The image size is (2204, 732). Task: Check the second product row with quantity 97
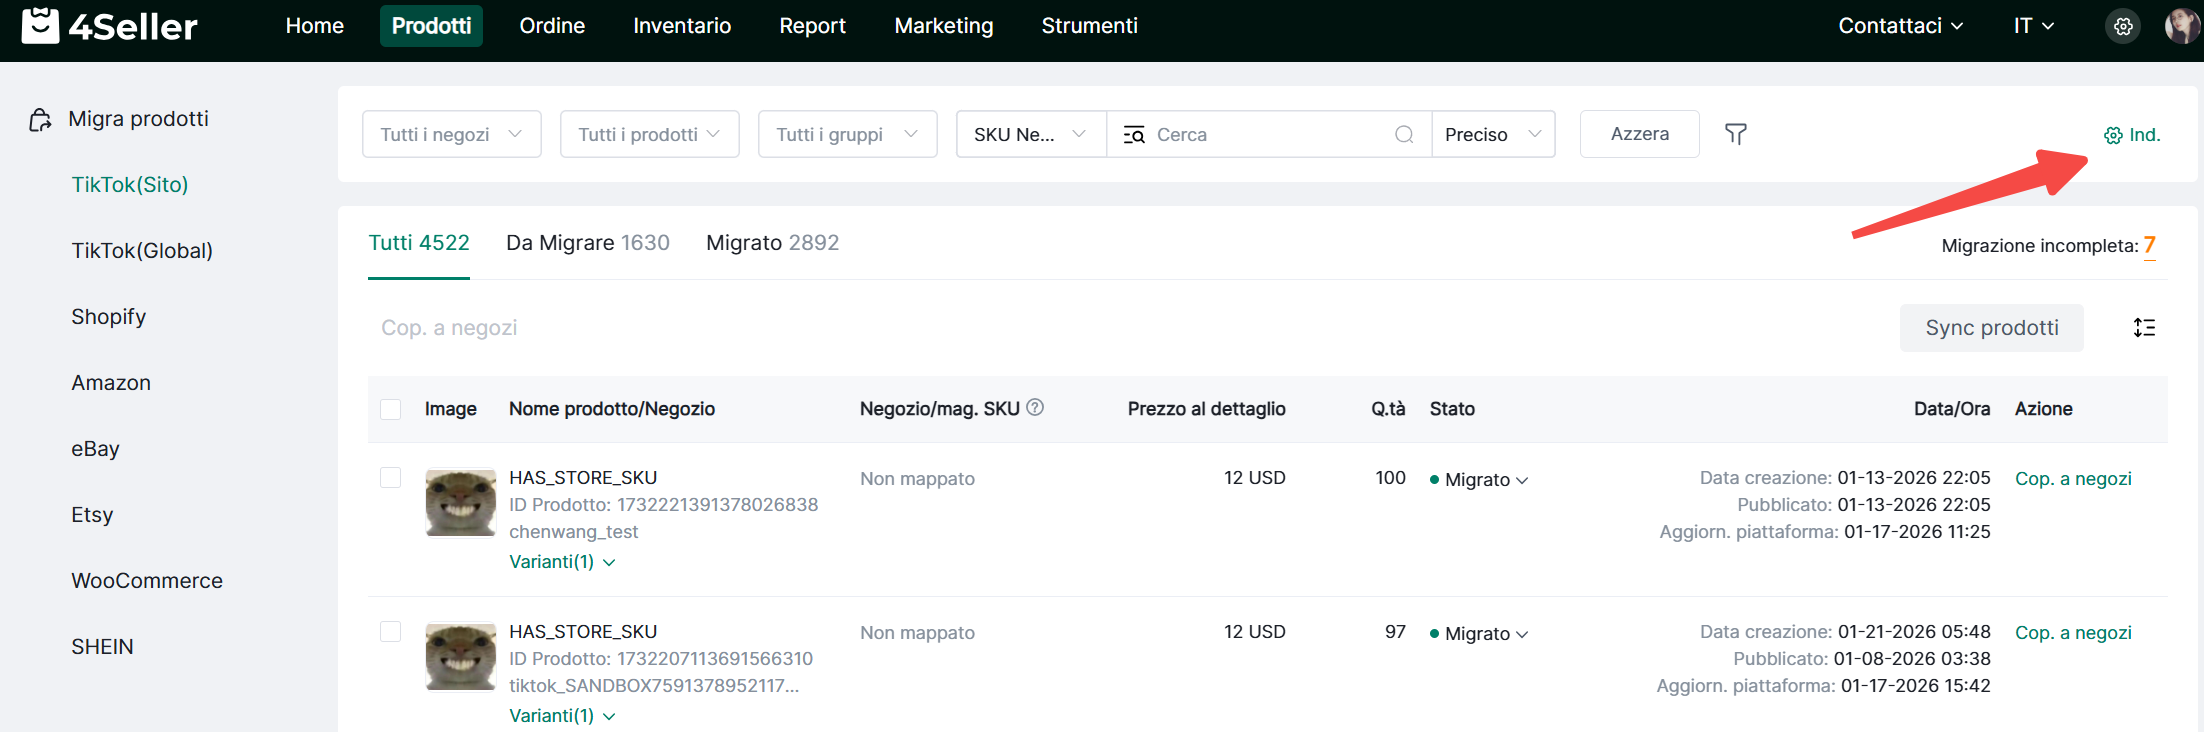391,632
